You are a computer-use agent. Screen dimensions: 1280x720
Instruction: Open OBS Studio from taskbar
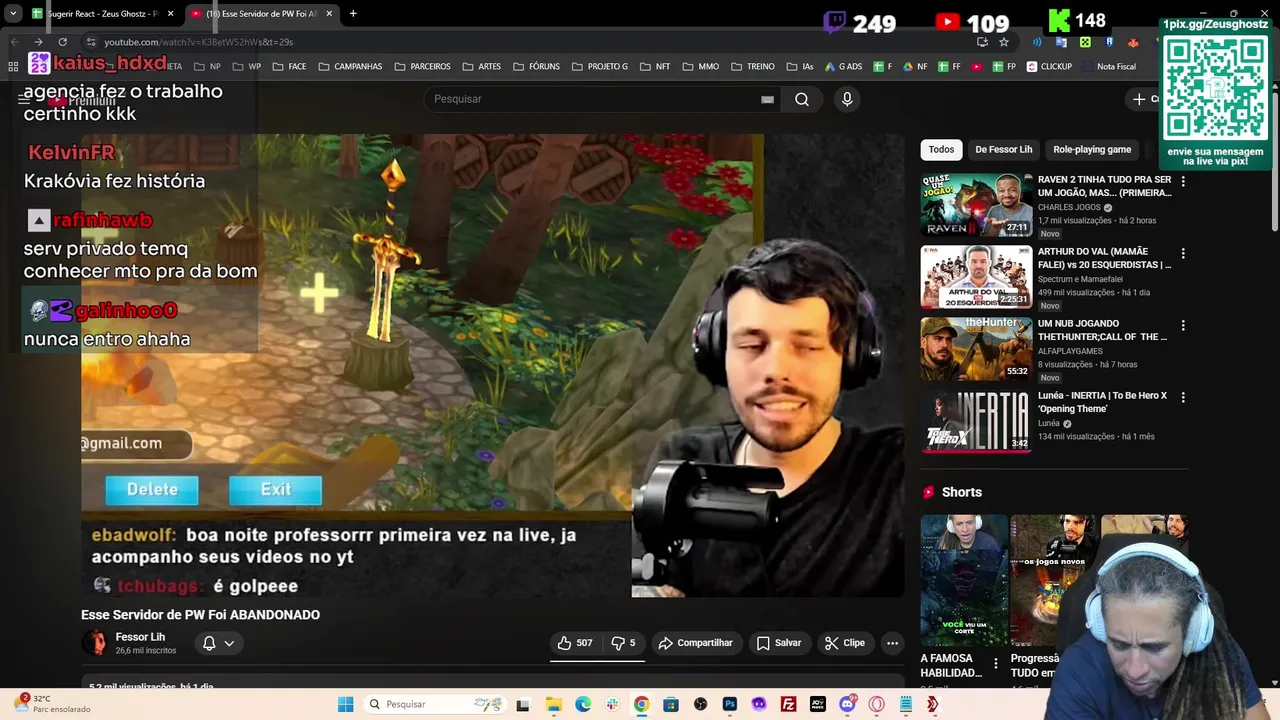(700, 704)
